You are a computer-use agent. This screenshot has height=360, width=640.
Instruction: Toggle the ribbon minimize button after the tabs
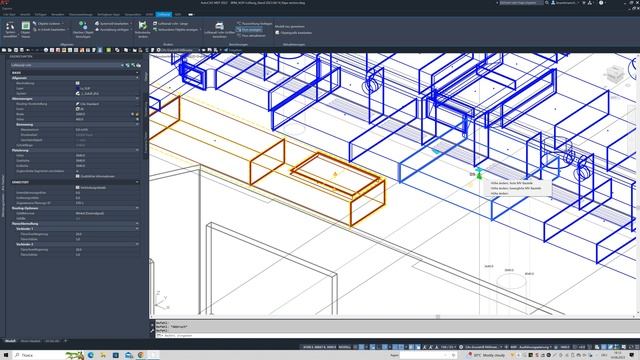191,14
